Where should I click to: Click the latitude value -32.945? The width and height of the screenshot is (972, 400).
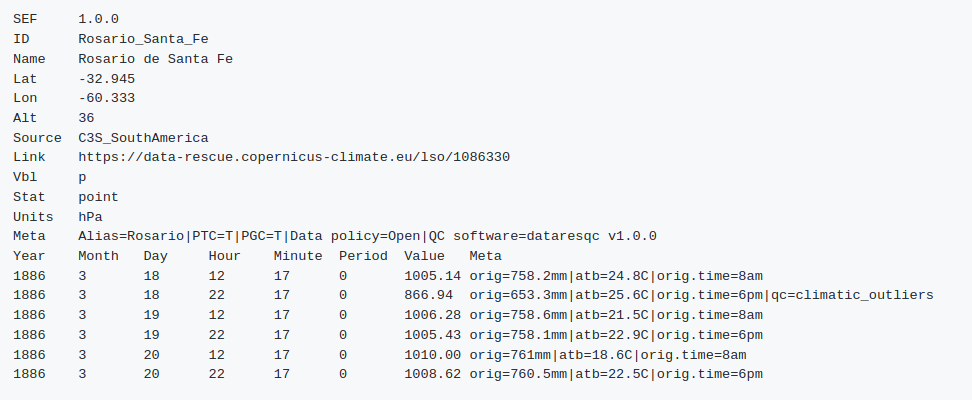coord(106,78)
